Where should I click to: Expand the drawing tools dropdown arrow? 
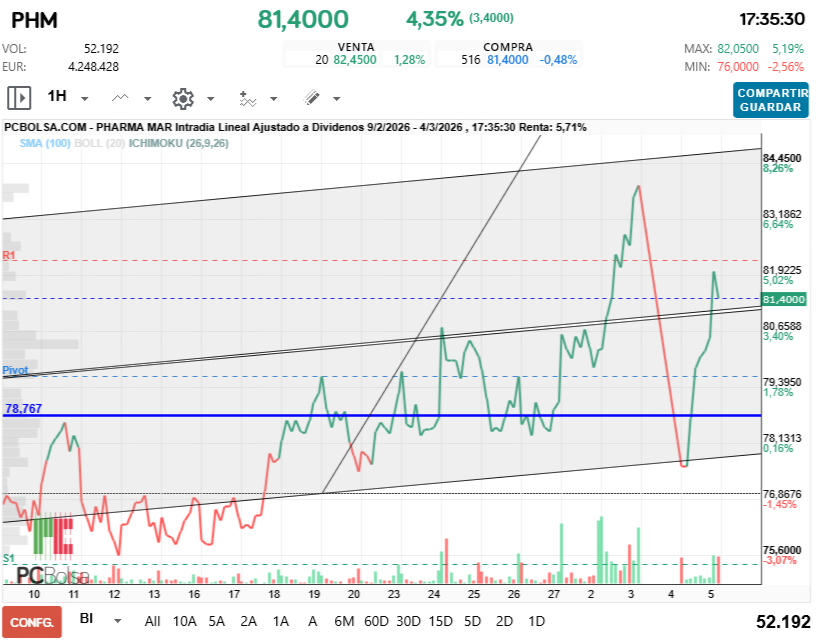[337, 99]
